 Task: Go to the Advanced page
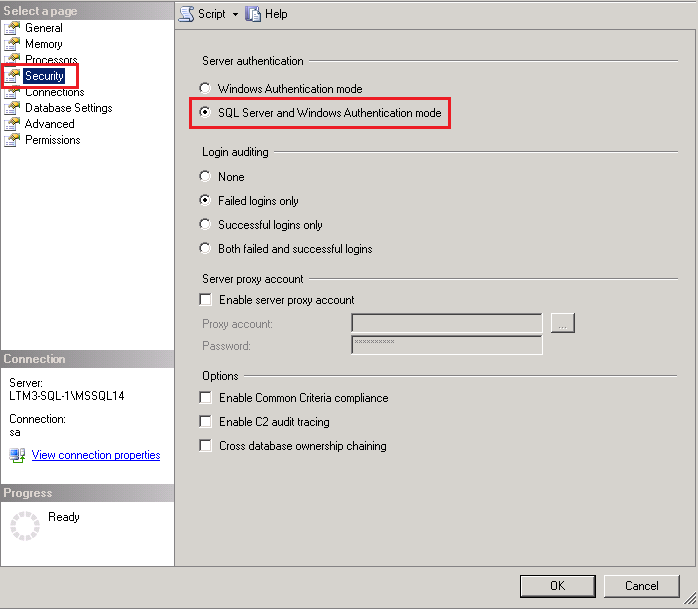tap(49, 124)
